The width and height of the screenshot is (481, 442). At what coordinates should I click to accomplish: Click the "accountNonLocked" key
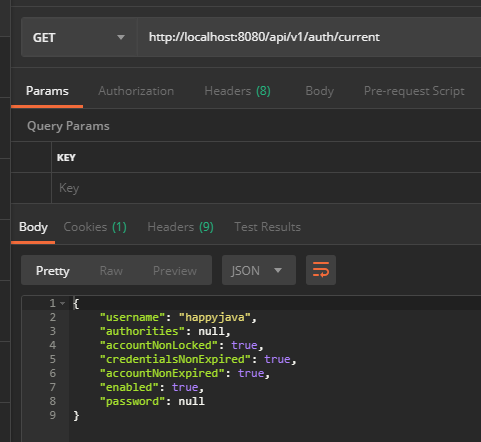[159, 345]
